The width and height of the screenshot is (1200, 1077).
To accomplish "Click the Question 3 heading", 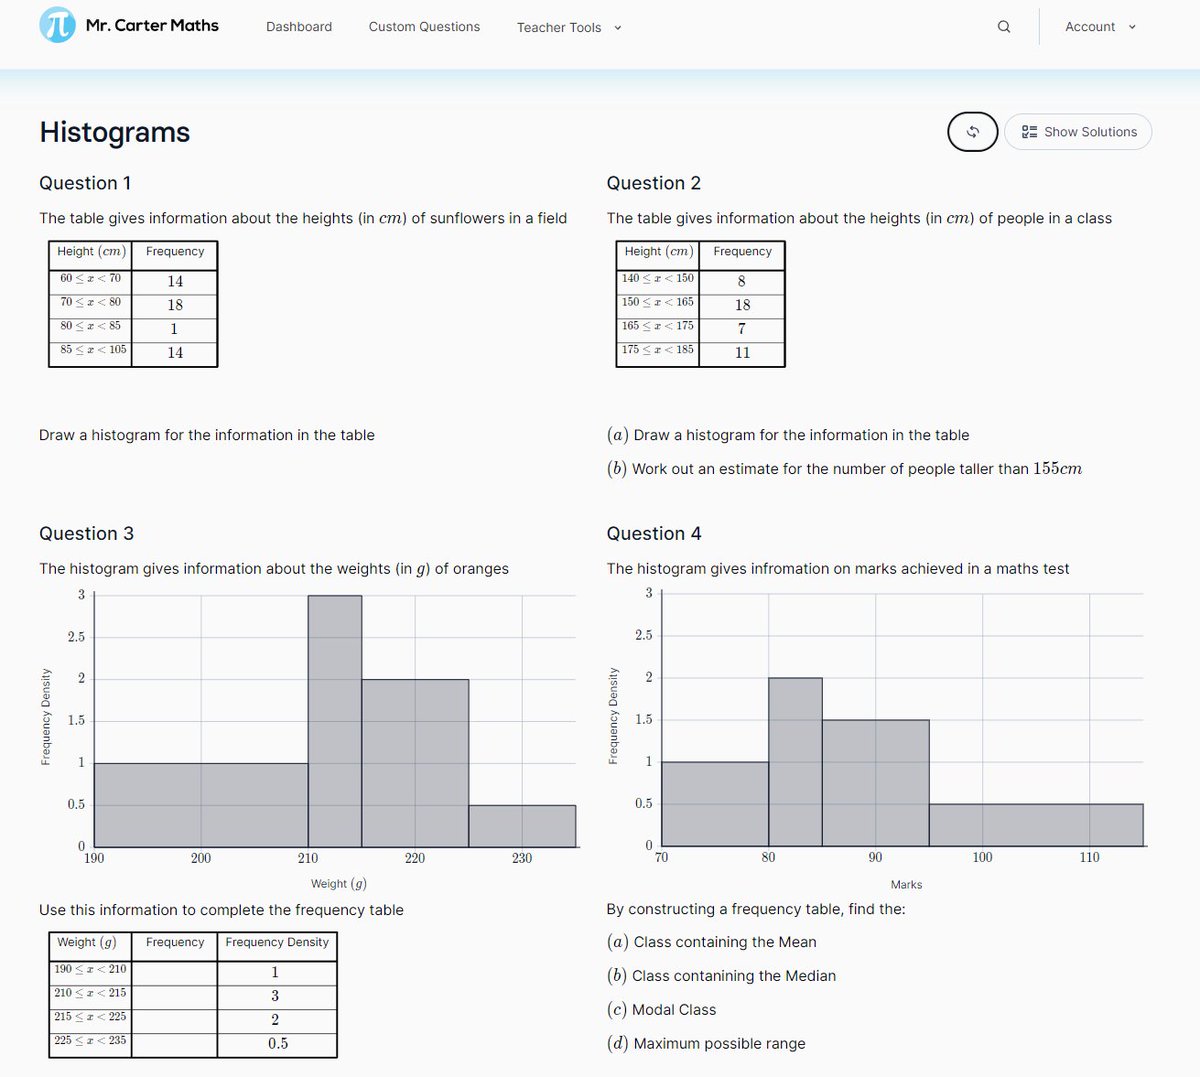I will point(86,534).
